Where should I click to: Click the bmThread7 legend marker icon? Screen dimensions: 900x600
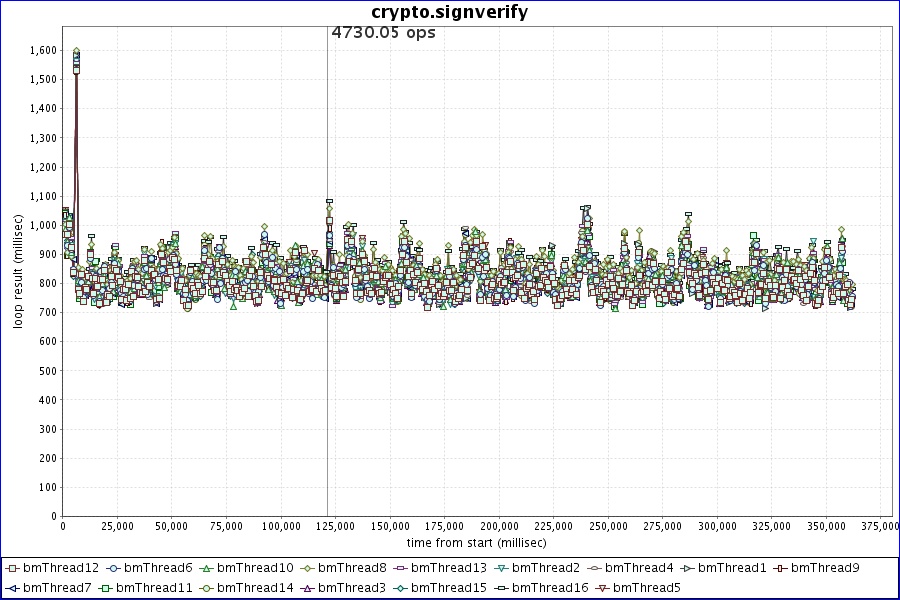[x=12, y=588]
